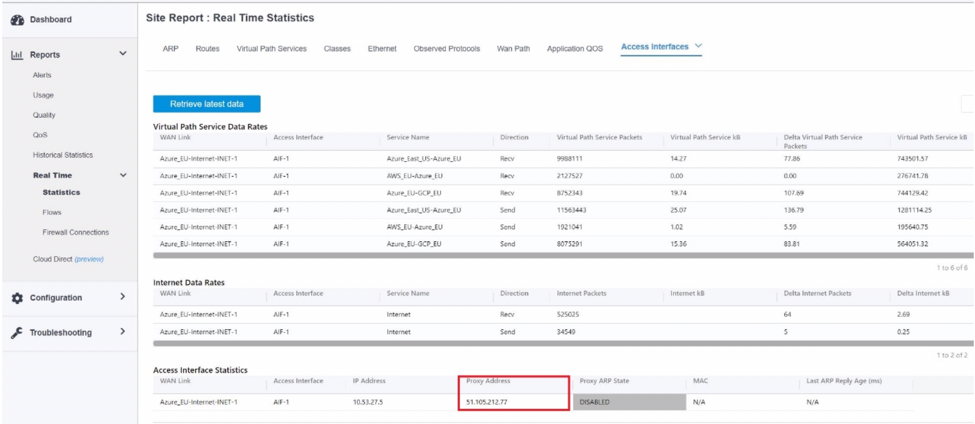Open the Access Interfaces tab dropdown arrow
975x424 pixels.
(x=698, y=47)
